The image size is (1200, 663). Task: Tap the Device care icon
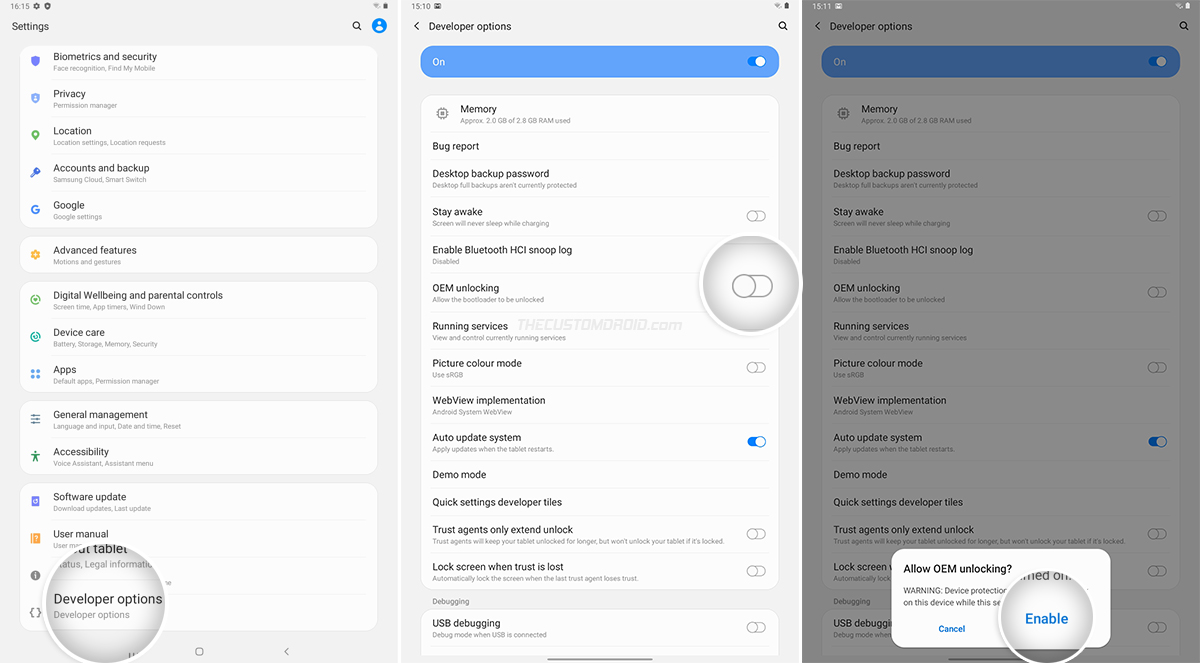(x=35, y=336)
